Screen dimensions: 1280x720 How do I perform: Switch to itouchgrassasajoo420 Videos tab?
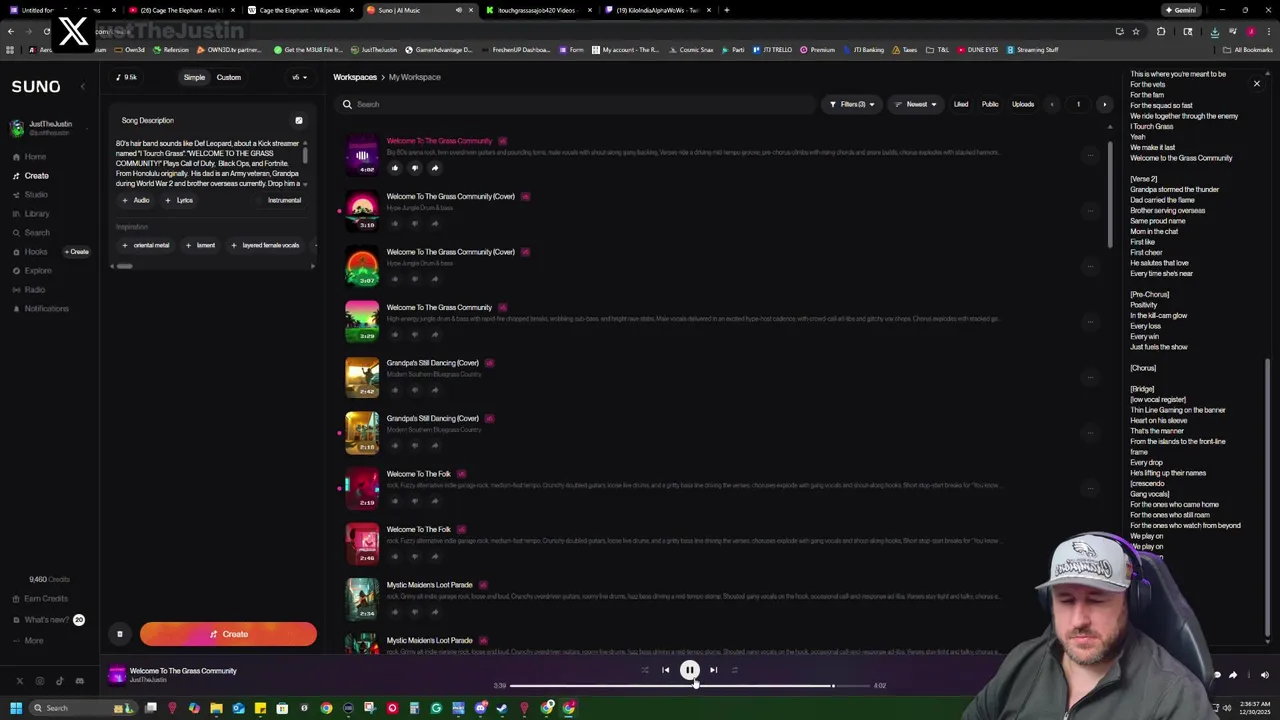[x=537, y=10]
